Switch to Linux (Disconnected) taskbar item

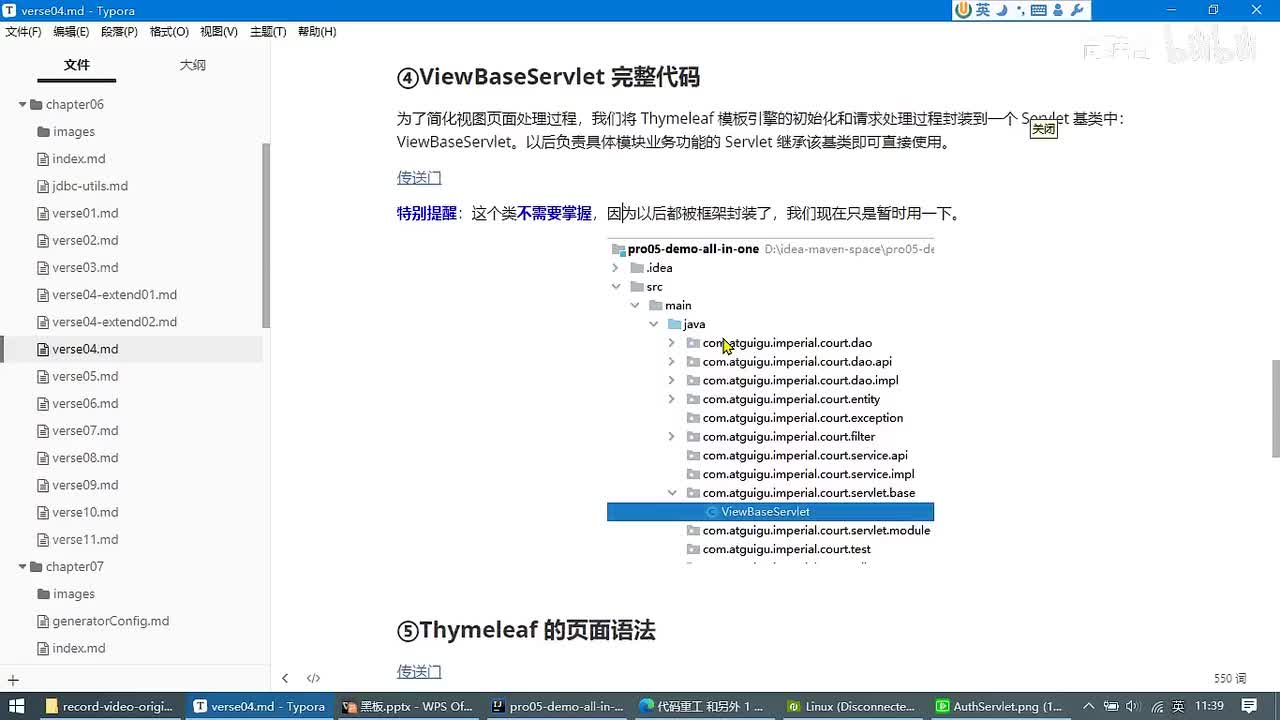(853, 706)
